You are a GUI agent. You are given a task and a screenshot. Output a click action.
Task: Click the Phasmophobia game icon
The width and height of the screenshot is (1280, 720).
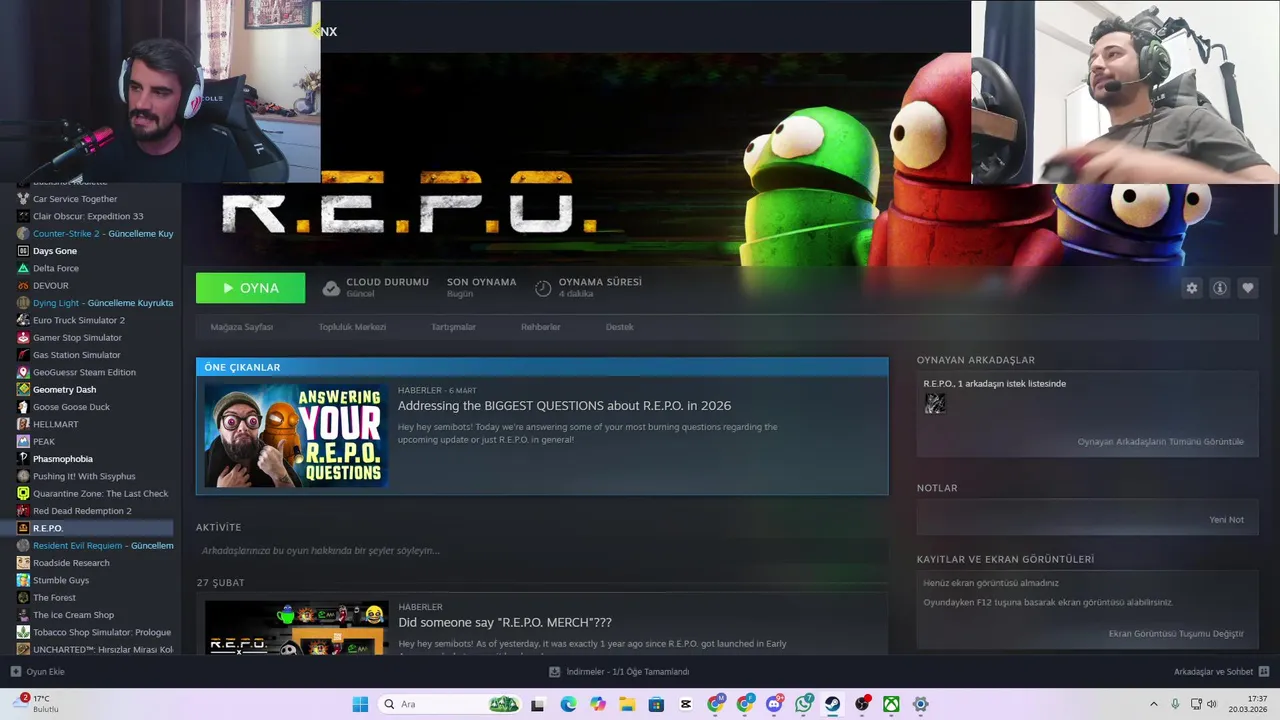pyautogui.click(x=23, y=459)
